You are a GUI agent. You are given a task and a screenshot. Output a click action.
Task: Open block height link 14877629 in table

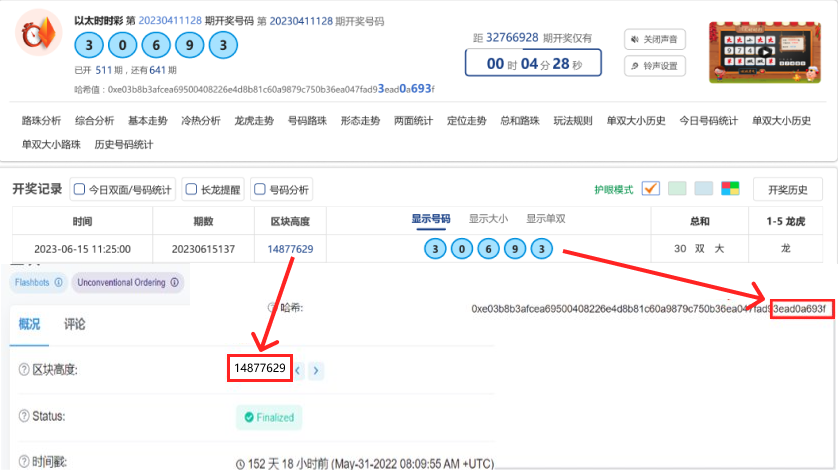pyautogui.click(x=290, y=249)
